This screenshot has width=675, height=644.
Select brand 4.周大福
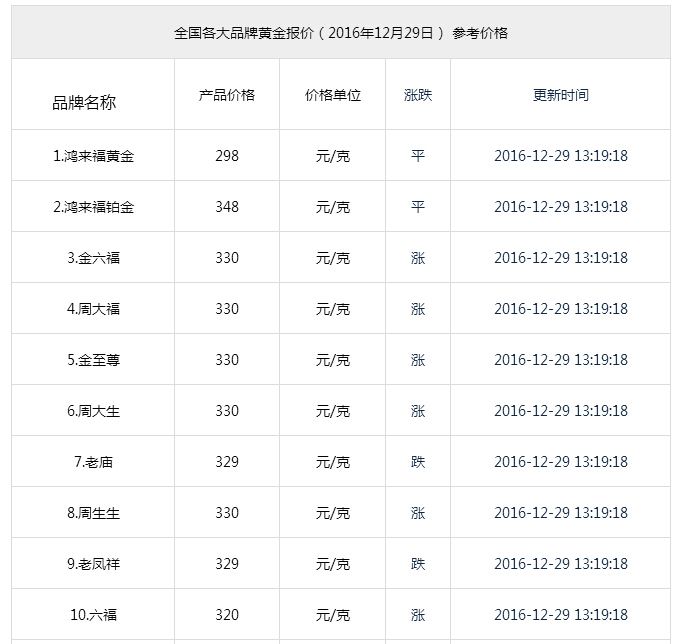(93, 309)
